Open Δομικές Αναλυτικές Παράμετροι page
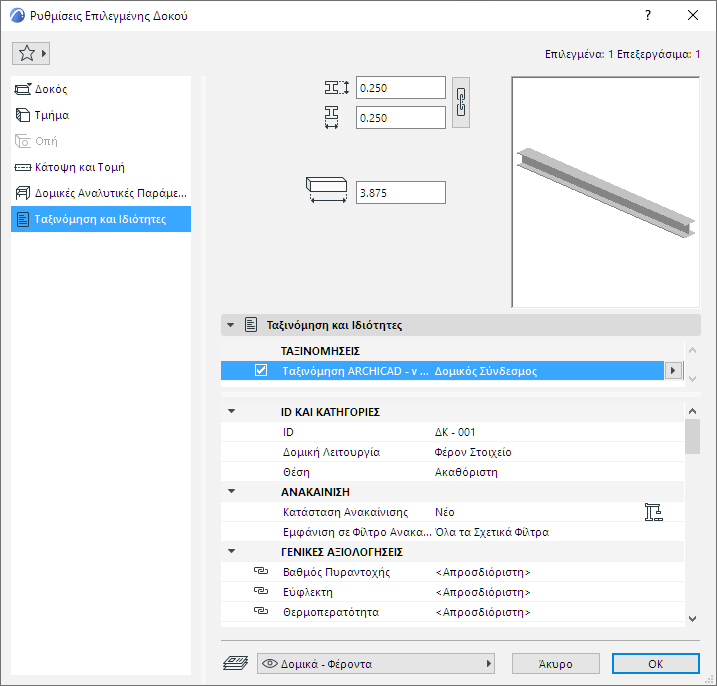The height and width of the screenshot is (686, 717). (101, 193)
